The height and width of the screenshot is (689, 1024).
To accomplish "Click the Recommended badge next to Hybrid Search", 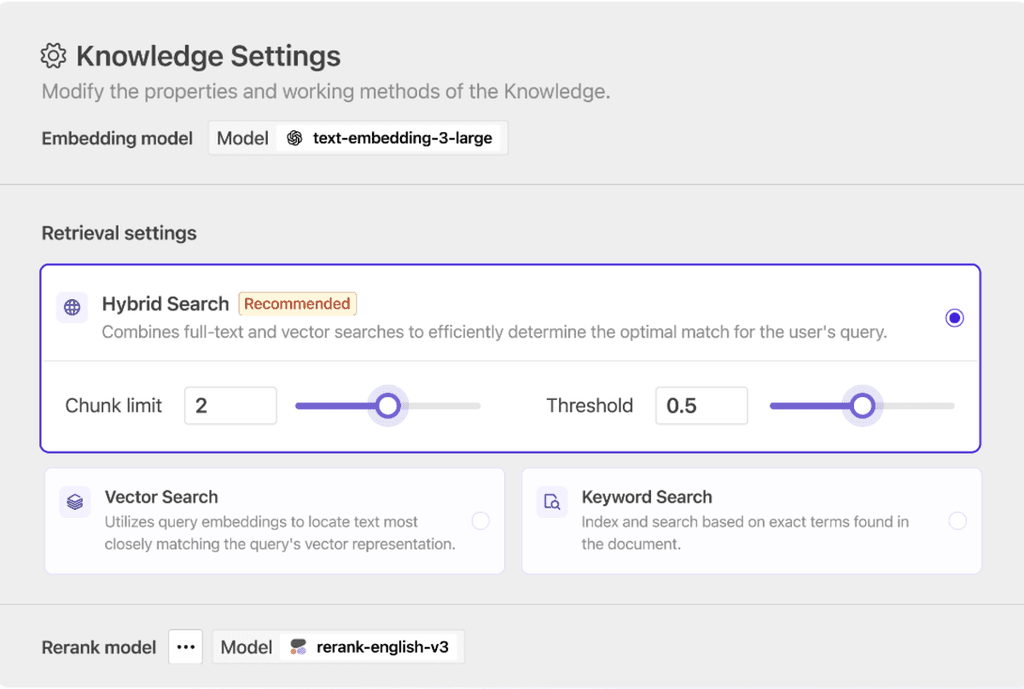I will (x=297, y=303).
